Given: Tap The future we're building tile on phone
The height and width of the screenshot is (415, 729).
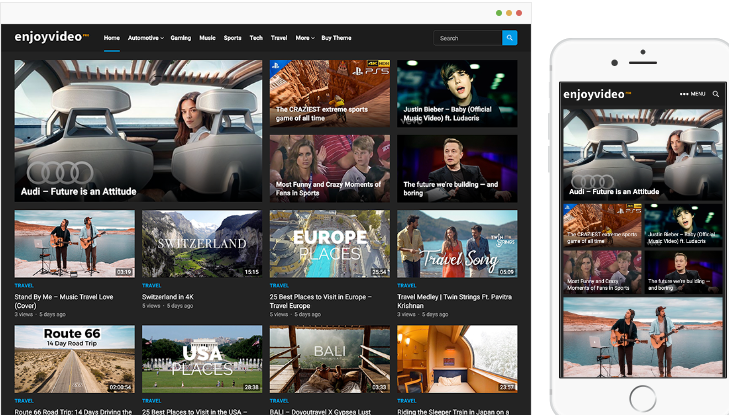Looking at the screenshot, I should coord(683,272).
